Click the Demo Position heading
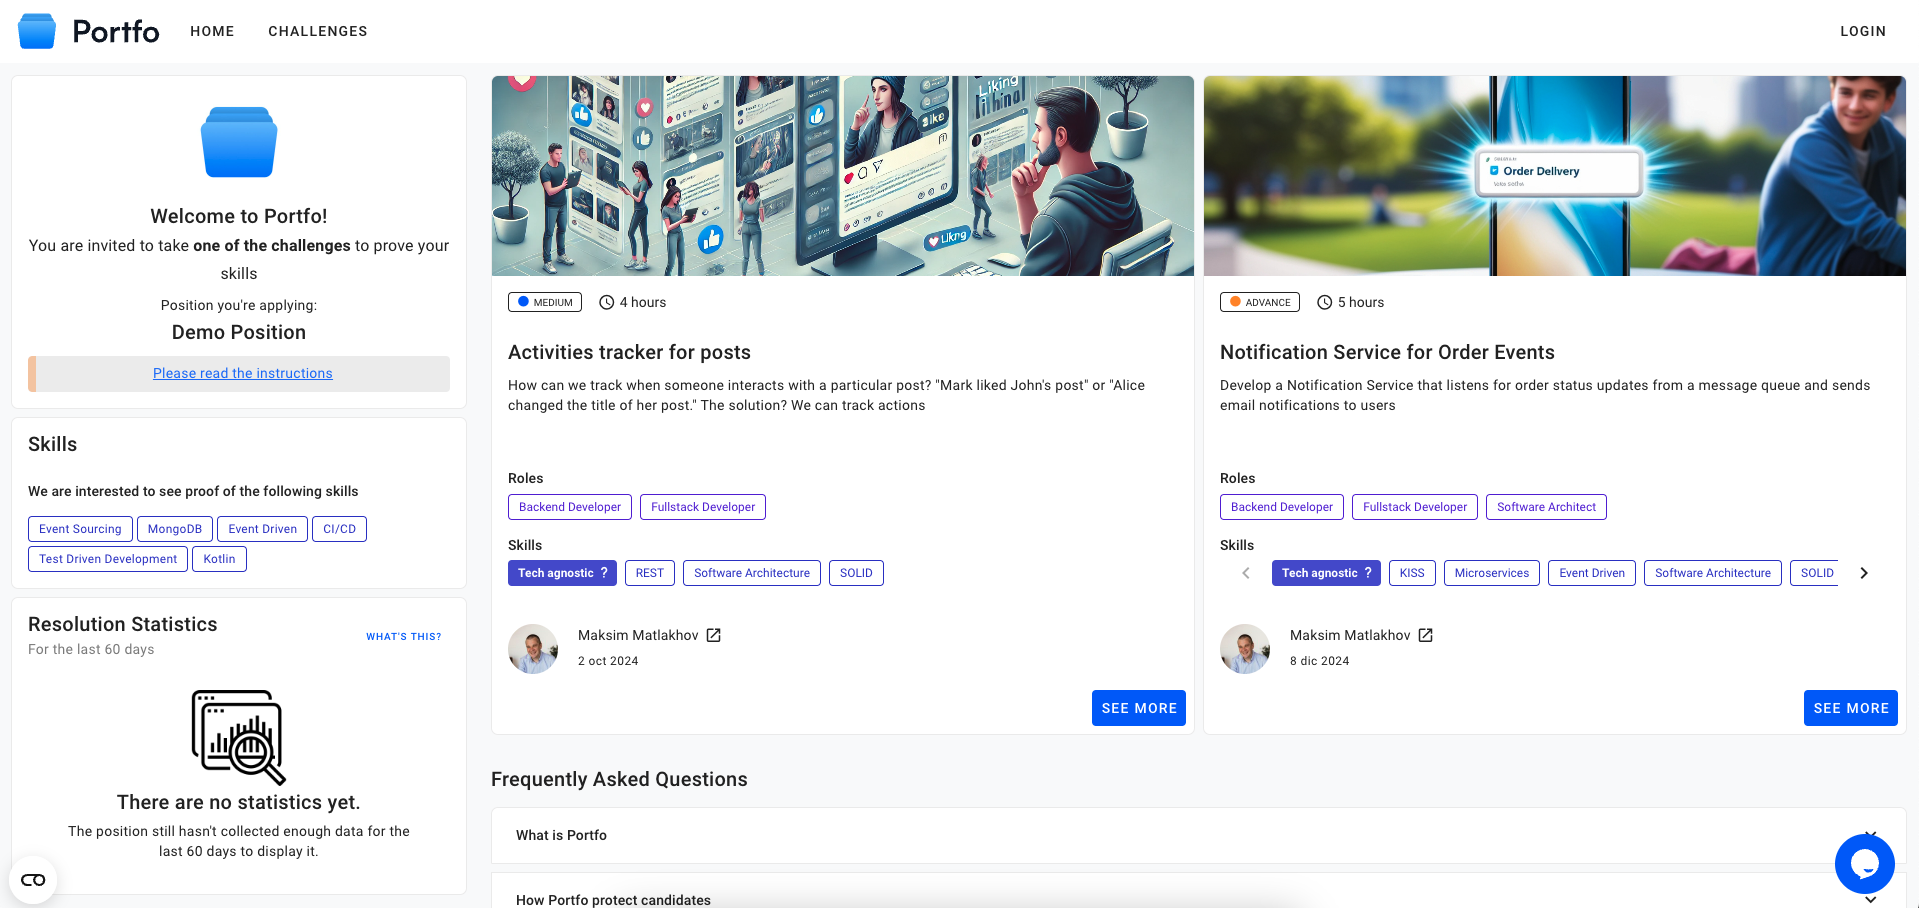 pyautogui.click(x=239, y=332)
